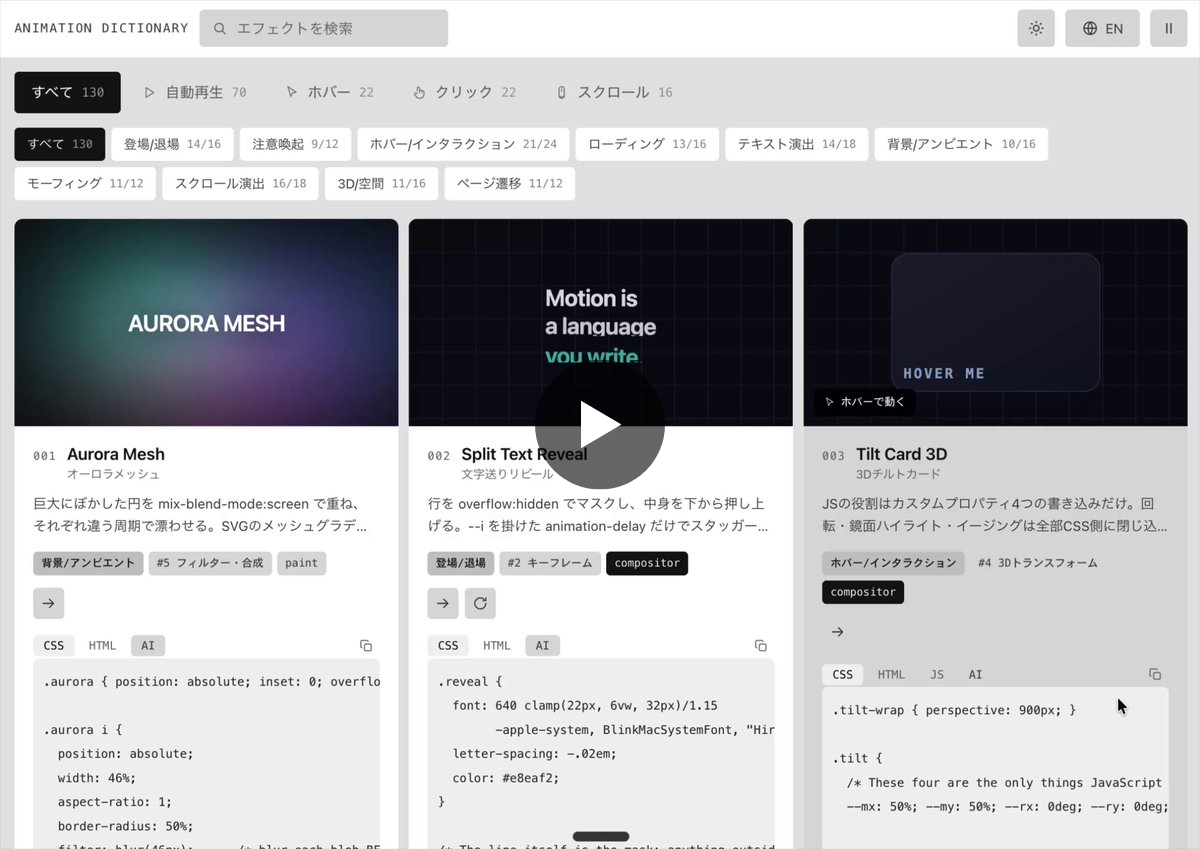Filter by 登場/退場 14/16 category
This screenshot has width=1200, height=849.
tap(172, 144)
